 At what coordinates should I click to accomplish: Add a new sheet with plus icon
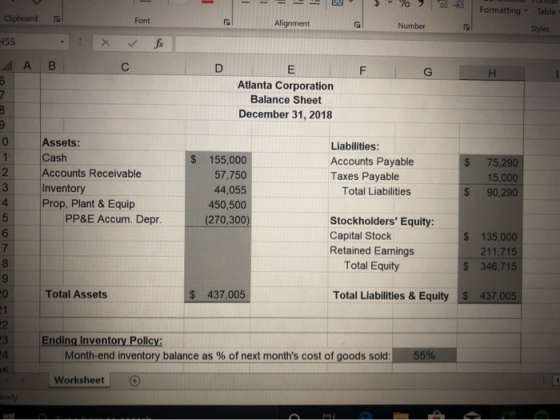pyautogui.click(x=134, y=381)
